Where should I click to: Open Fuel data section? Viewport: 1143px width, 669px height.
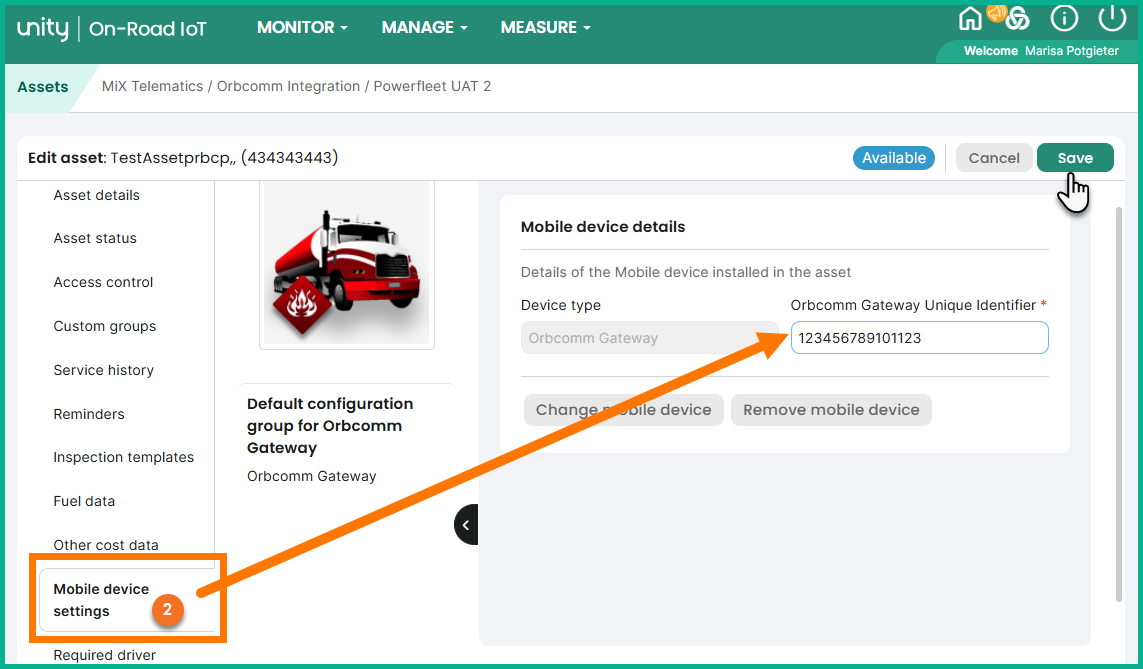click(x=84, y=501)
